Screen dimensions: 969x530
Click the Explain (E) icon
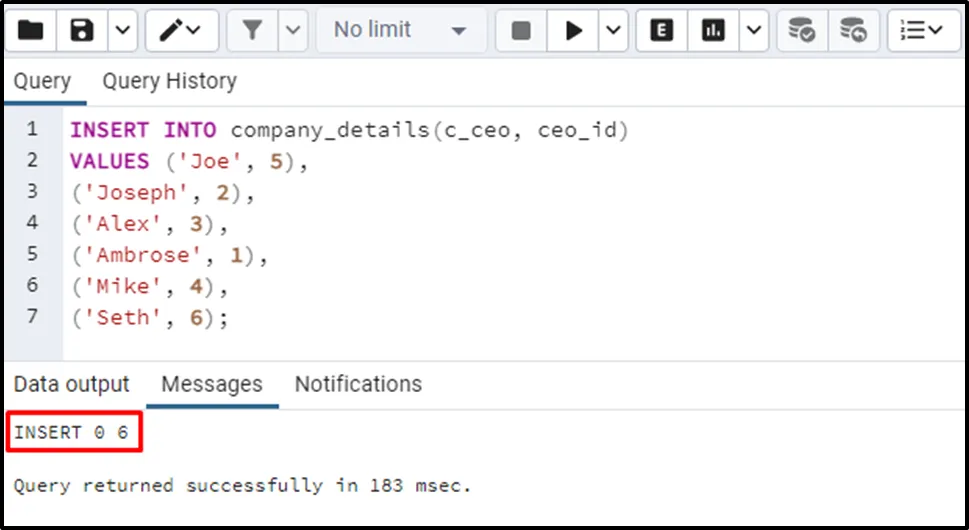tap(661, 31)
